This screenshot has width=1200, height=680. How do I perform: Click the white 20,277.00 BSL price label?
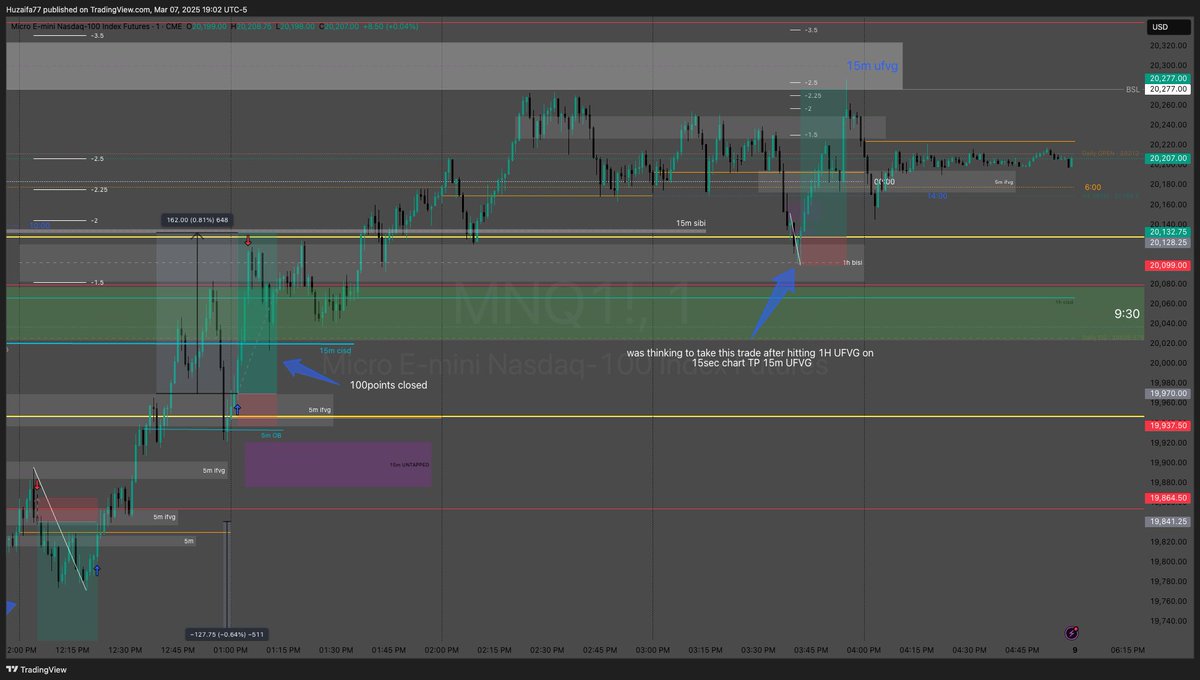pos(1167,89)
